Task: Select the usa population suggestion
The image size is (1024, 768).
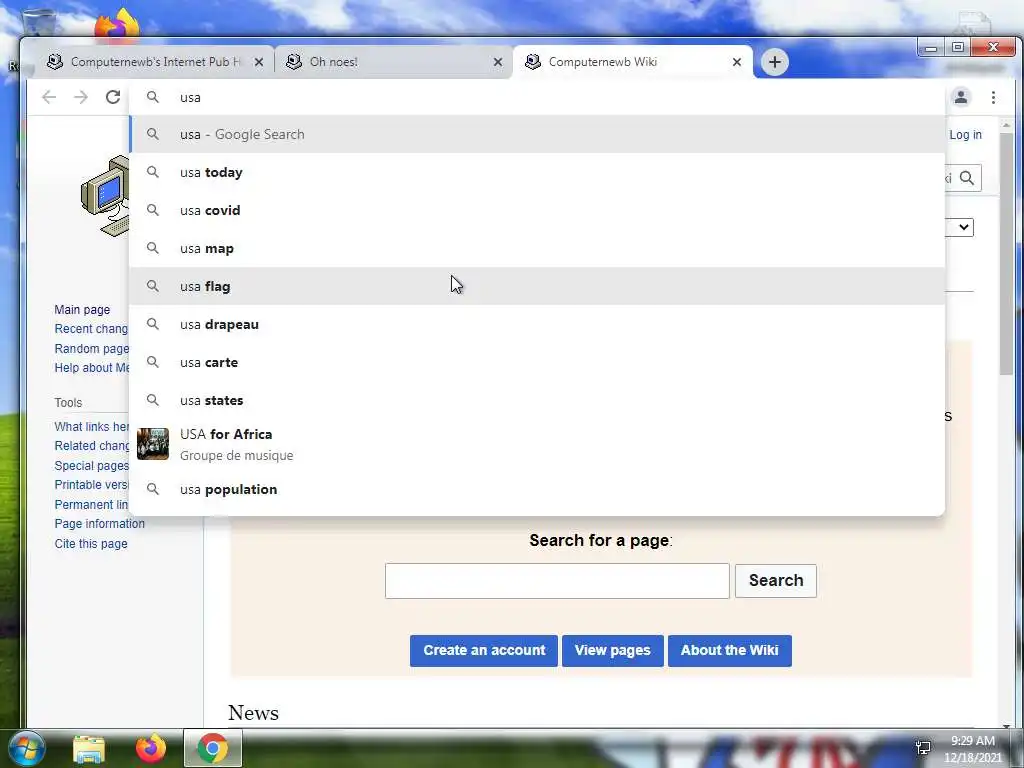Action: click(x=537, y=489)
